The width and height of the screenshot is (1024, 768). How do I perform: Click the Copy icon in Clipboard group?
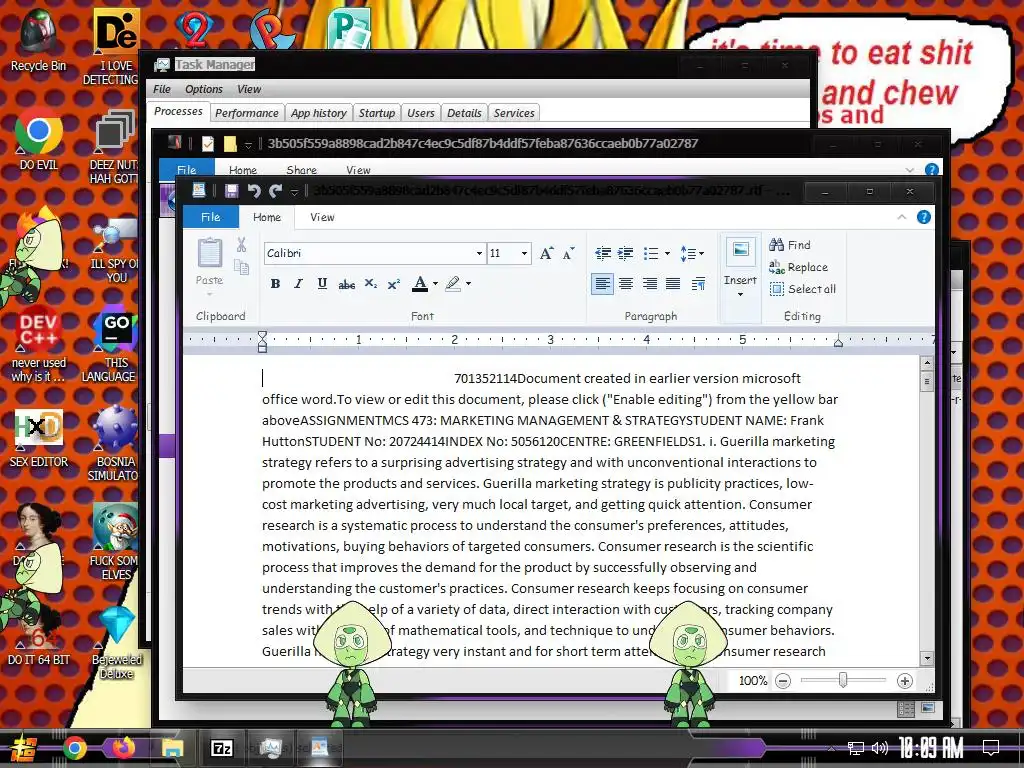242,266
